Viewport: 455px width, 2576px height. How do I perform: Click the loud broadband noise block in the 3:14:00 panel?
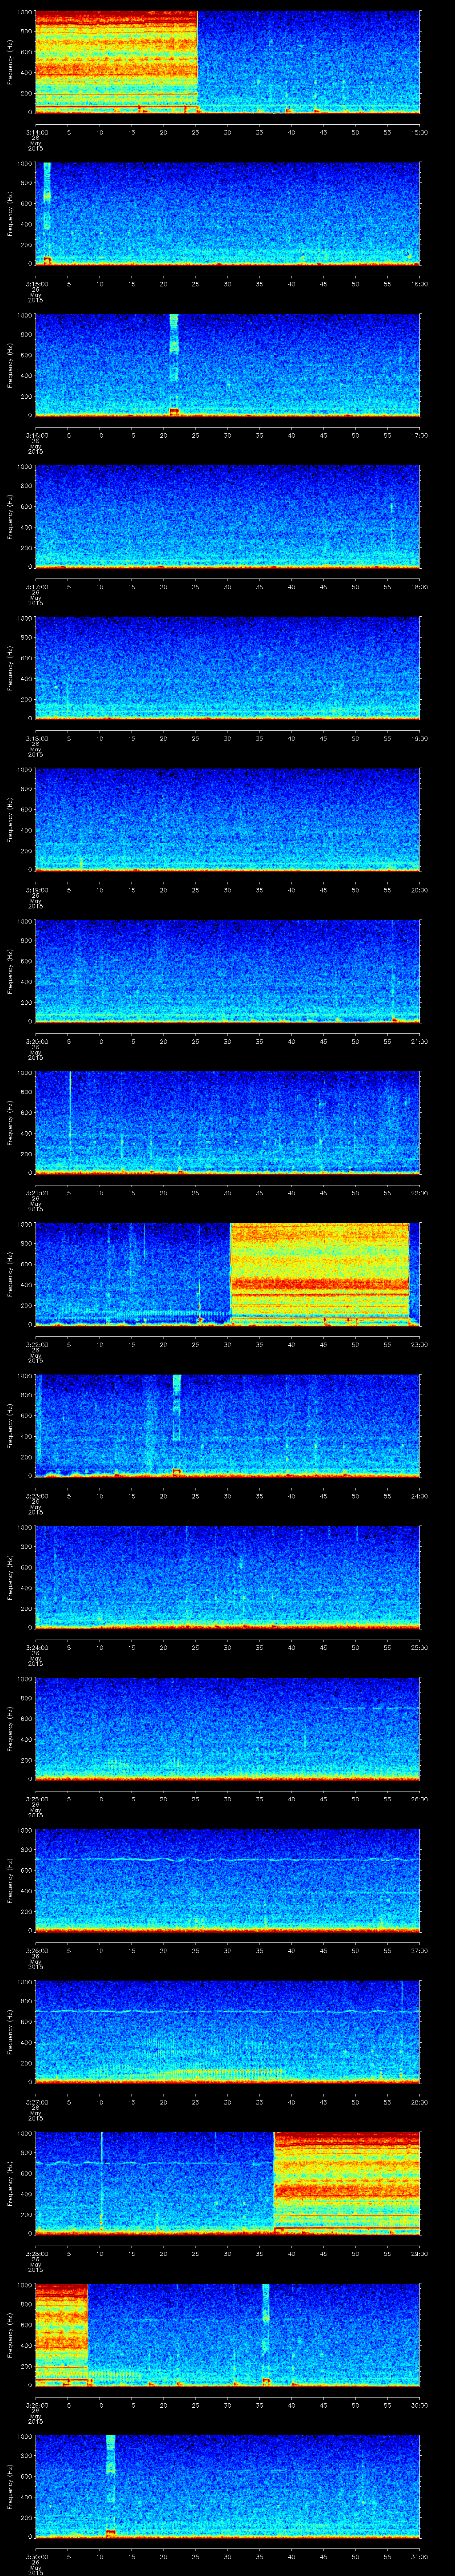pyautogui.click(x=117, y=62)
